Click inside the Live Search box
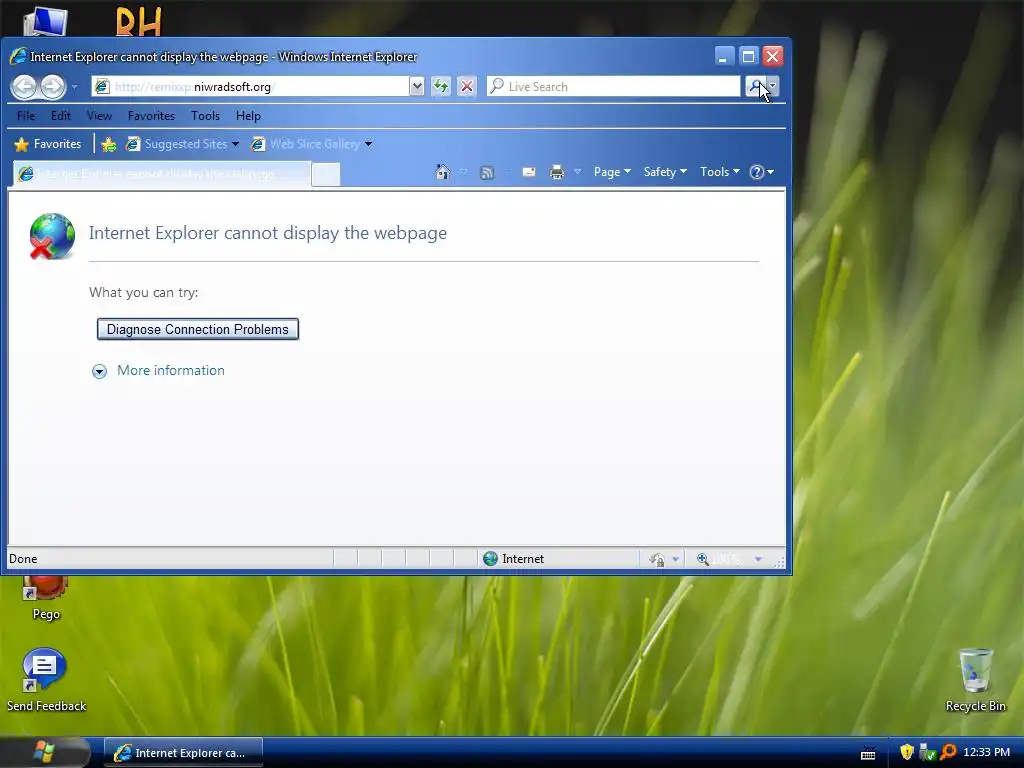 click(613, 86)
